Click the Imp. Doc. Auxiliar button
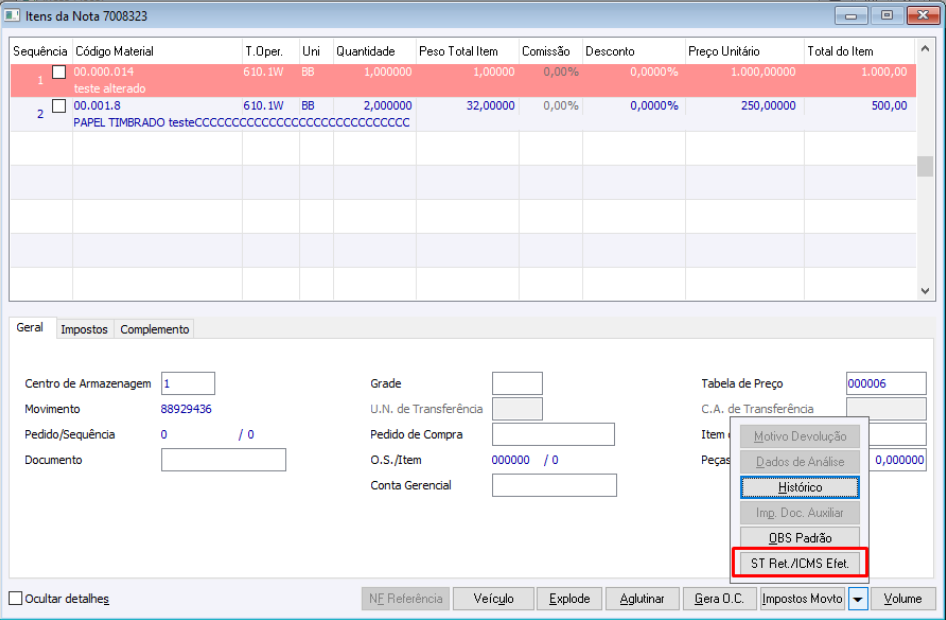This screenshot has width=946, height=620. (x=799, y=513)
